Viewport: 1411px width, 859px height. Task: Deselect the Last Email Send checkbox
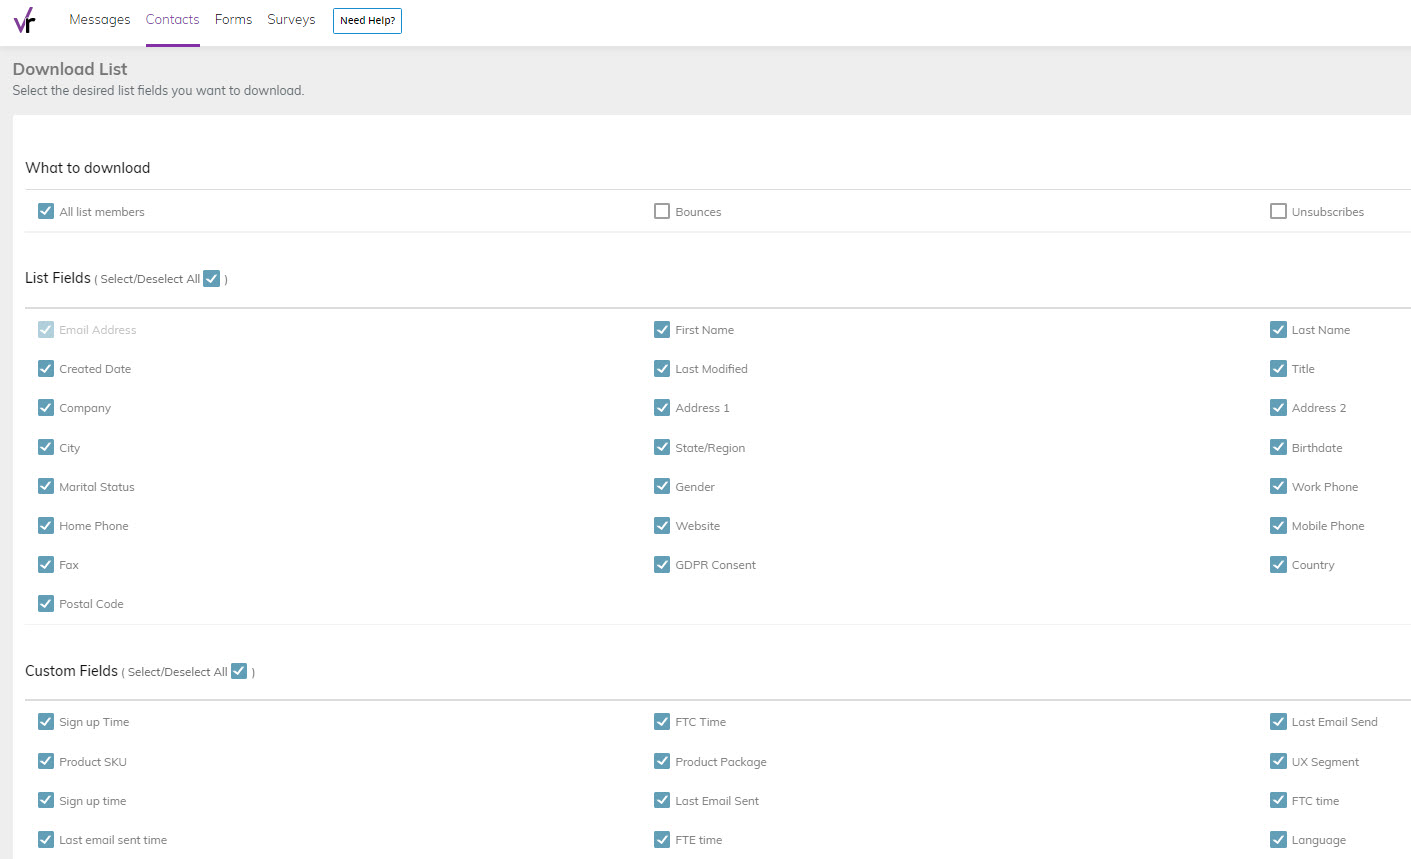coord(1278,721)
